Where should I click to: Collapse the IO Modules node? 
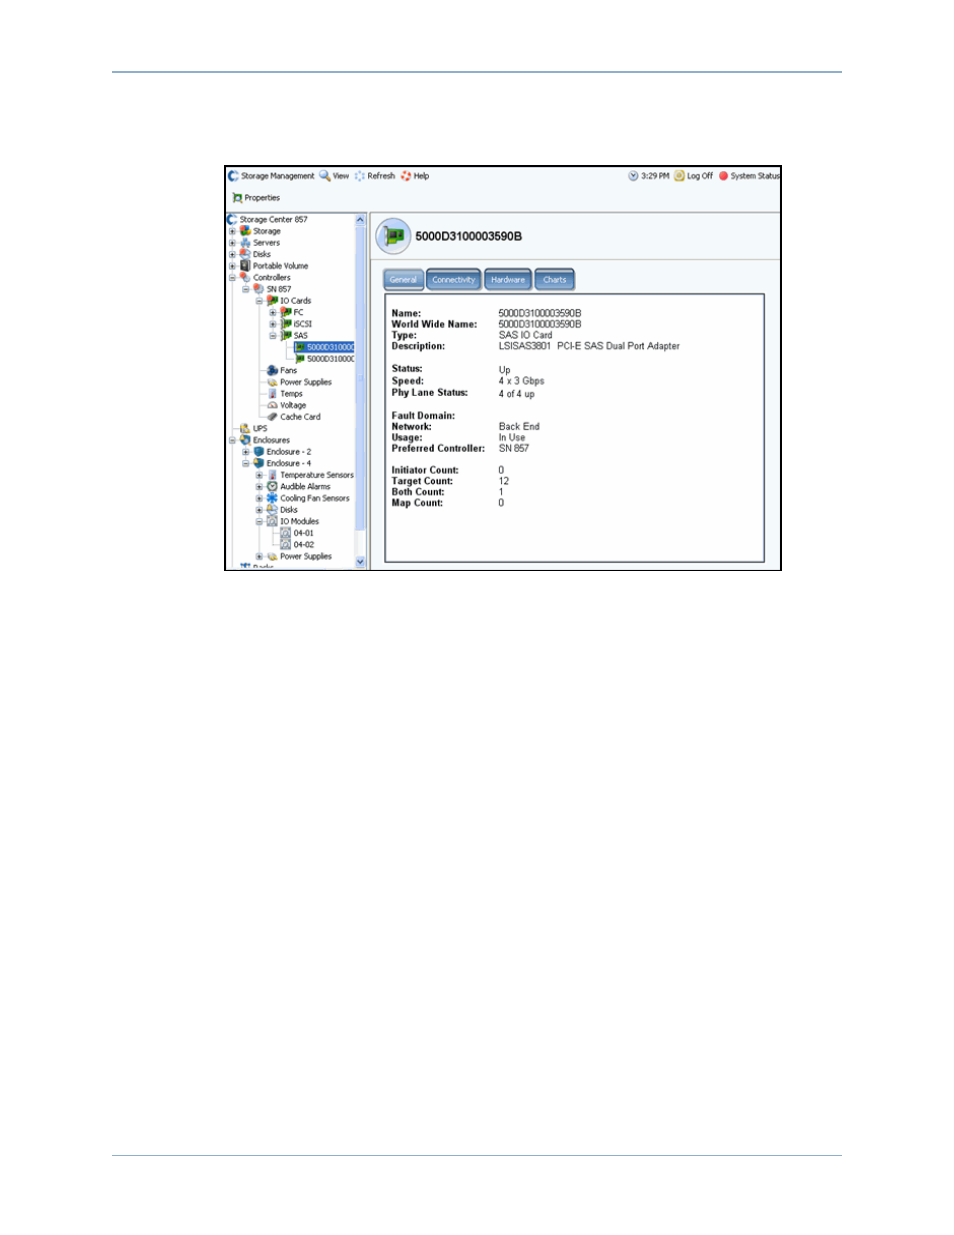tap(259, 522)
